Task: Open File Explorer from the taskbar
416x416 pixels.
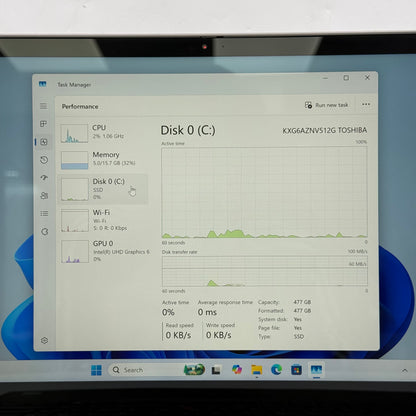Action: click(x=257, y=370)
